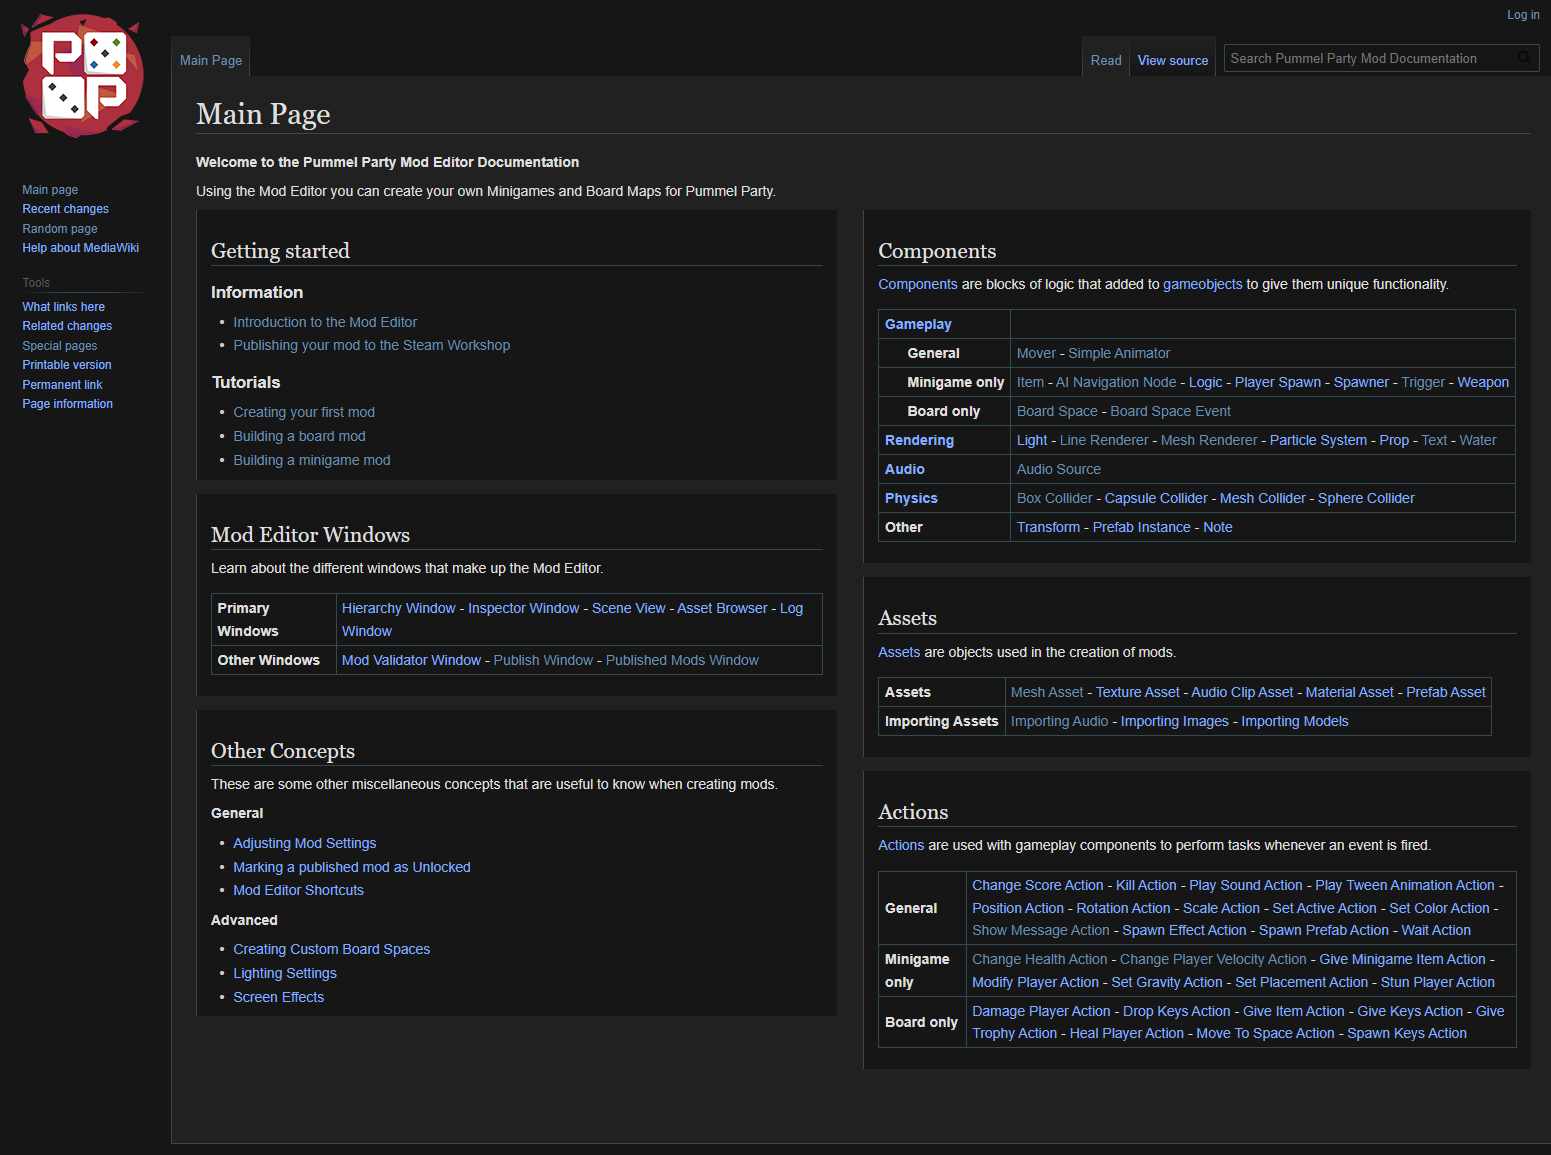The image size is (1551, 1155).
Task: Open Prefab Instance component
Action: click(x=1142, y=527)
